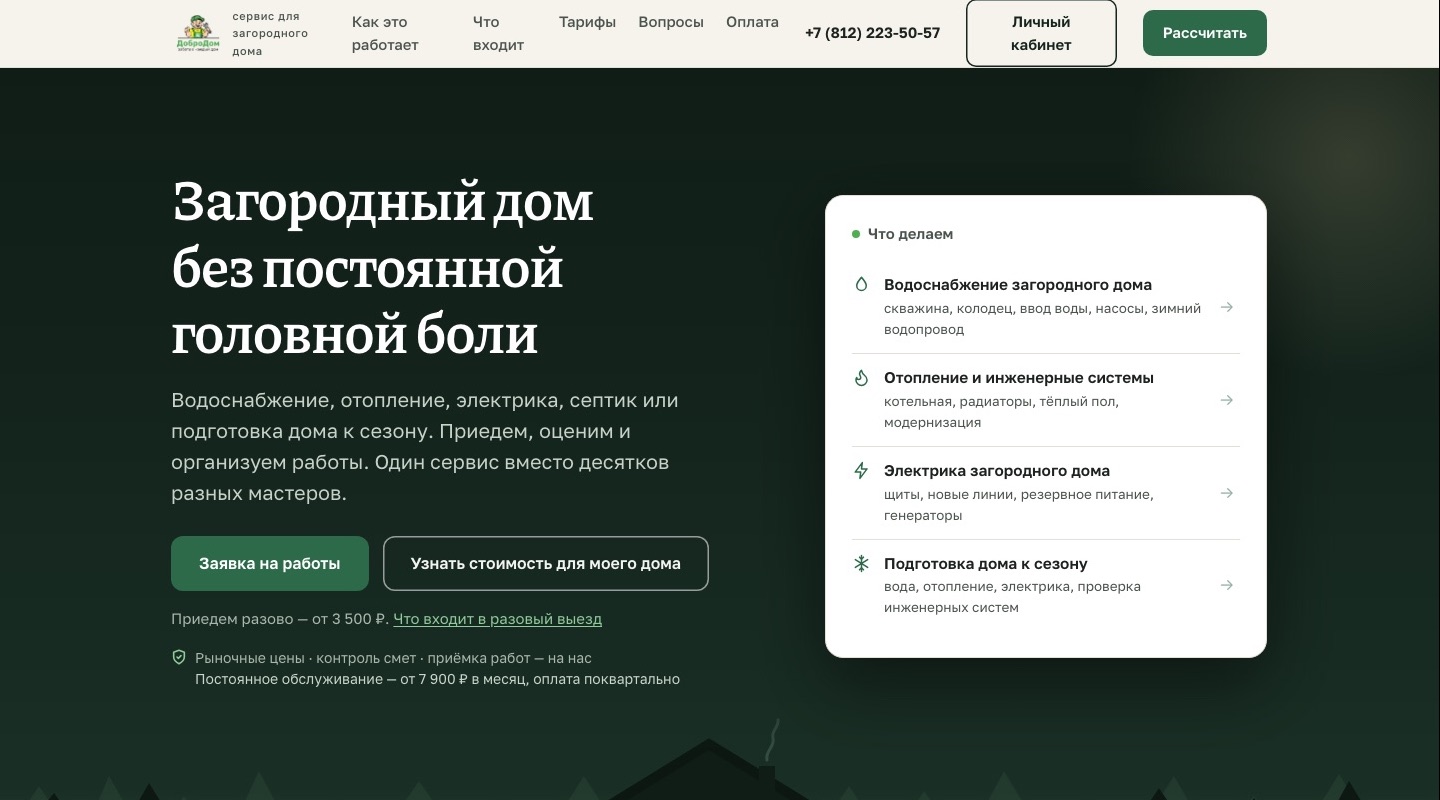
Task: Go to the Вопросы section
Action: click(671, 22)
